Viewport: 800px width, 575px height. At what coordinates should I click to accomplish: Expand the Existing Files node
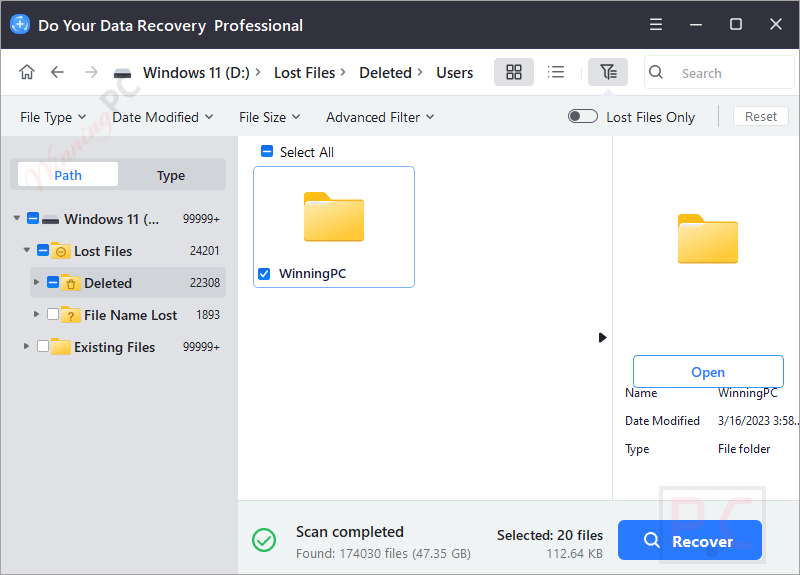(x=27, y=346)
